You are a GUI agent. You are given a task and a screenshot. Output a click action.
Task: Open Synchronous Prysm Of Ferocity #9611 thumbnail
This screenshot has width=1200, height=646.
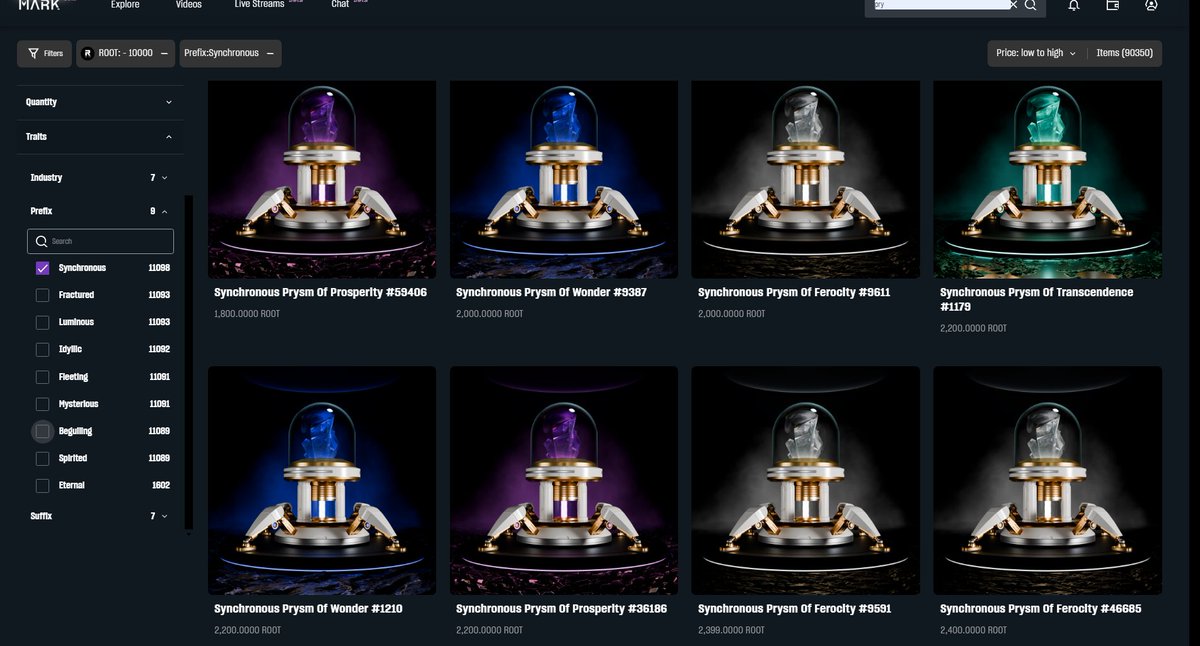click(806, 179)
